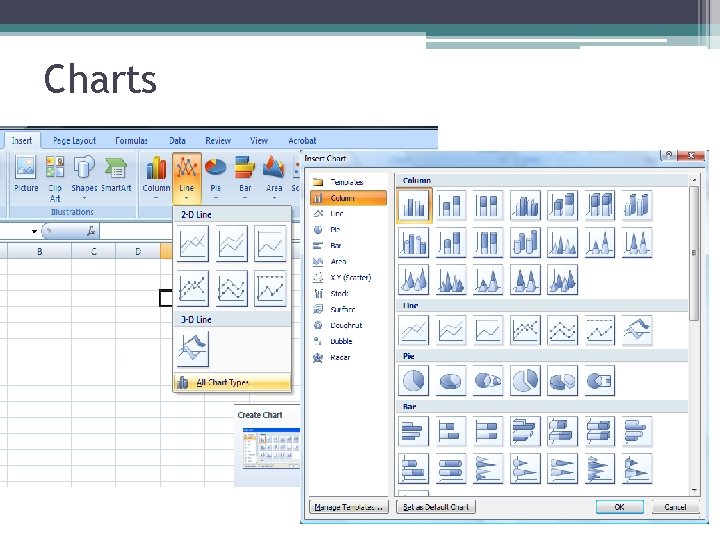Select Bubble category in chart list
The image size is (720, 540).
tap(348, 341)
